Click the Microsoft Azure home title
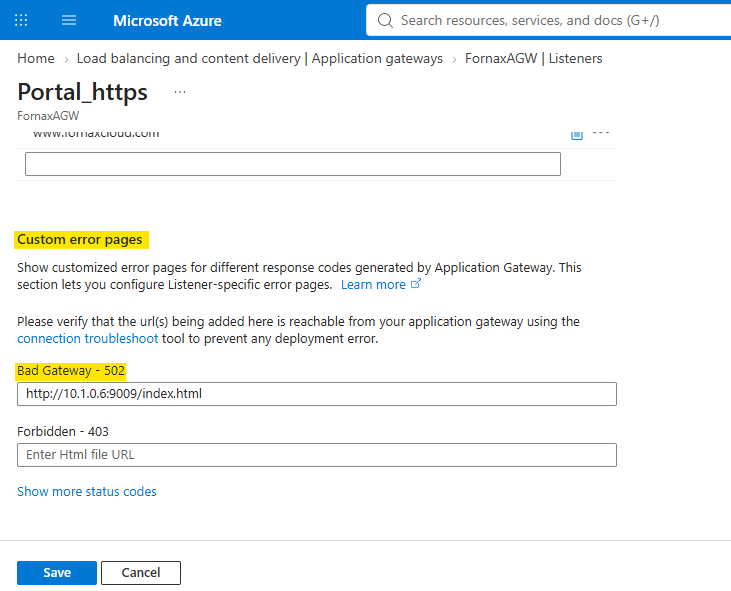The width and height of the screenshot is (731, 591). pos(167,21)
